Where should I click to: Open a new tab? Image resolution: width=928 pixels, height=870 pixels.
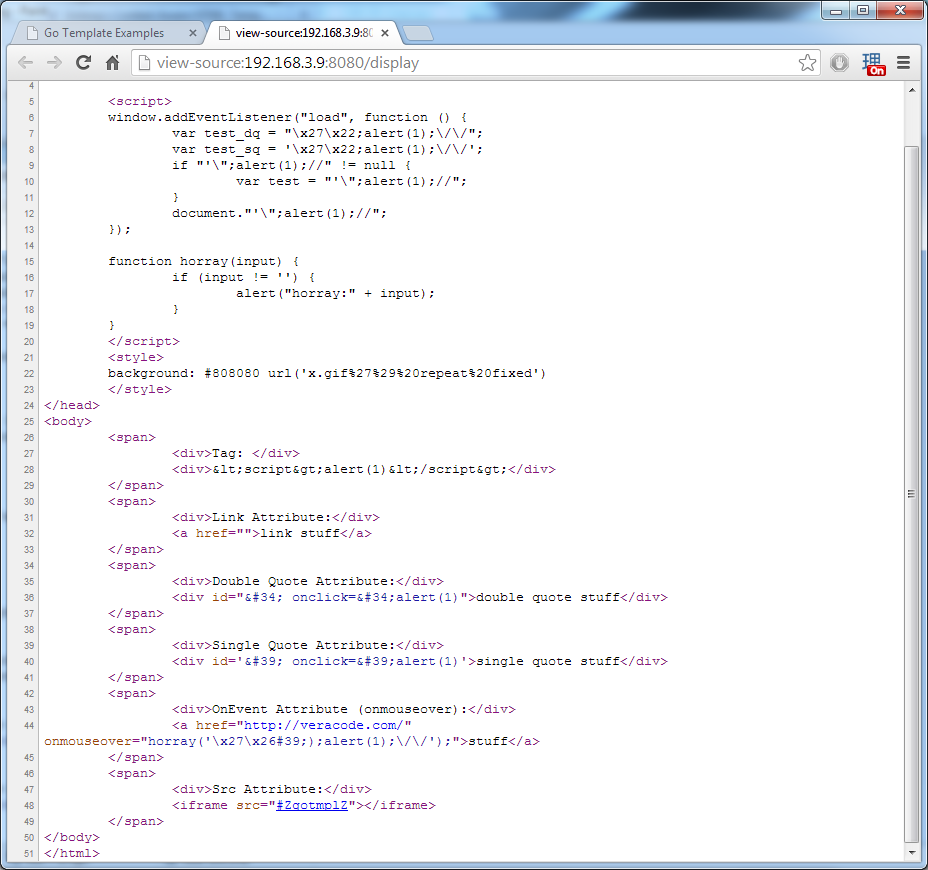[418, 34]
